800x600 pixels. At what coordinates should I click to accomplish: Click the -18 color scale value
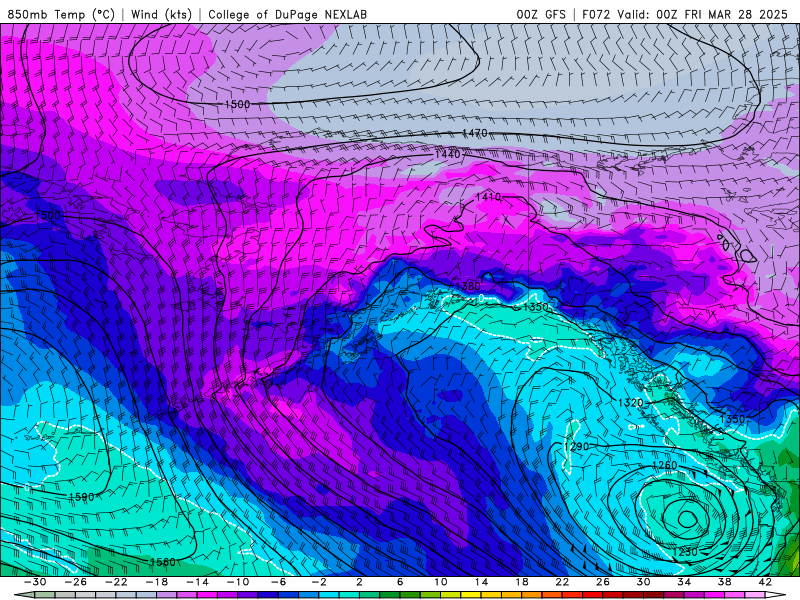pos(157,582)
